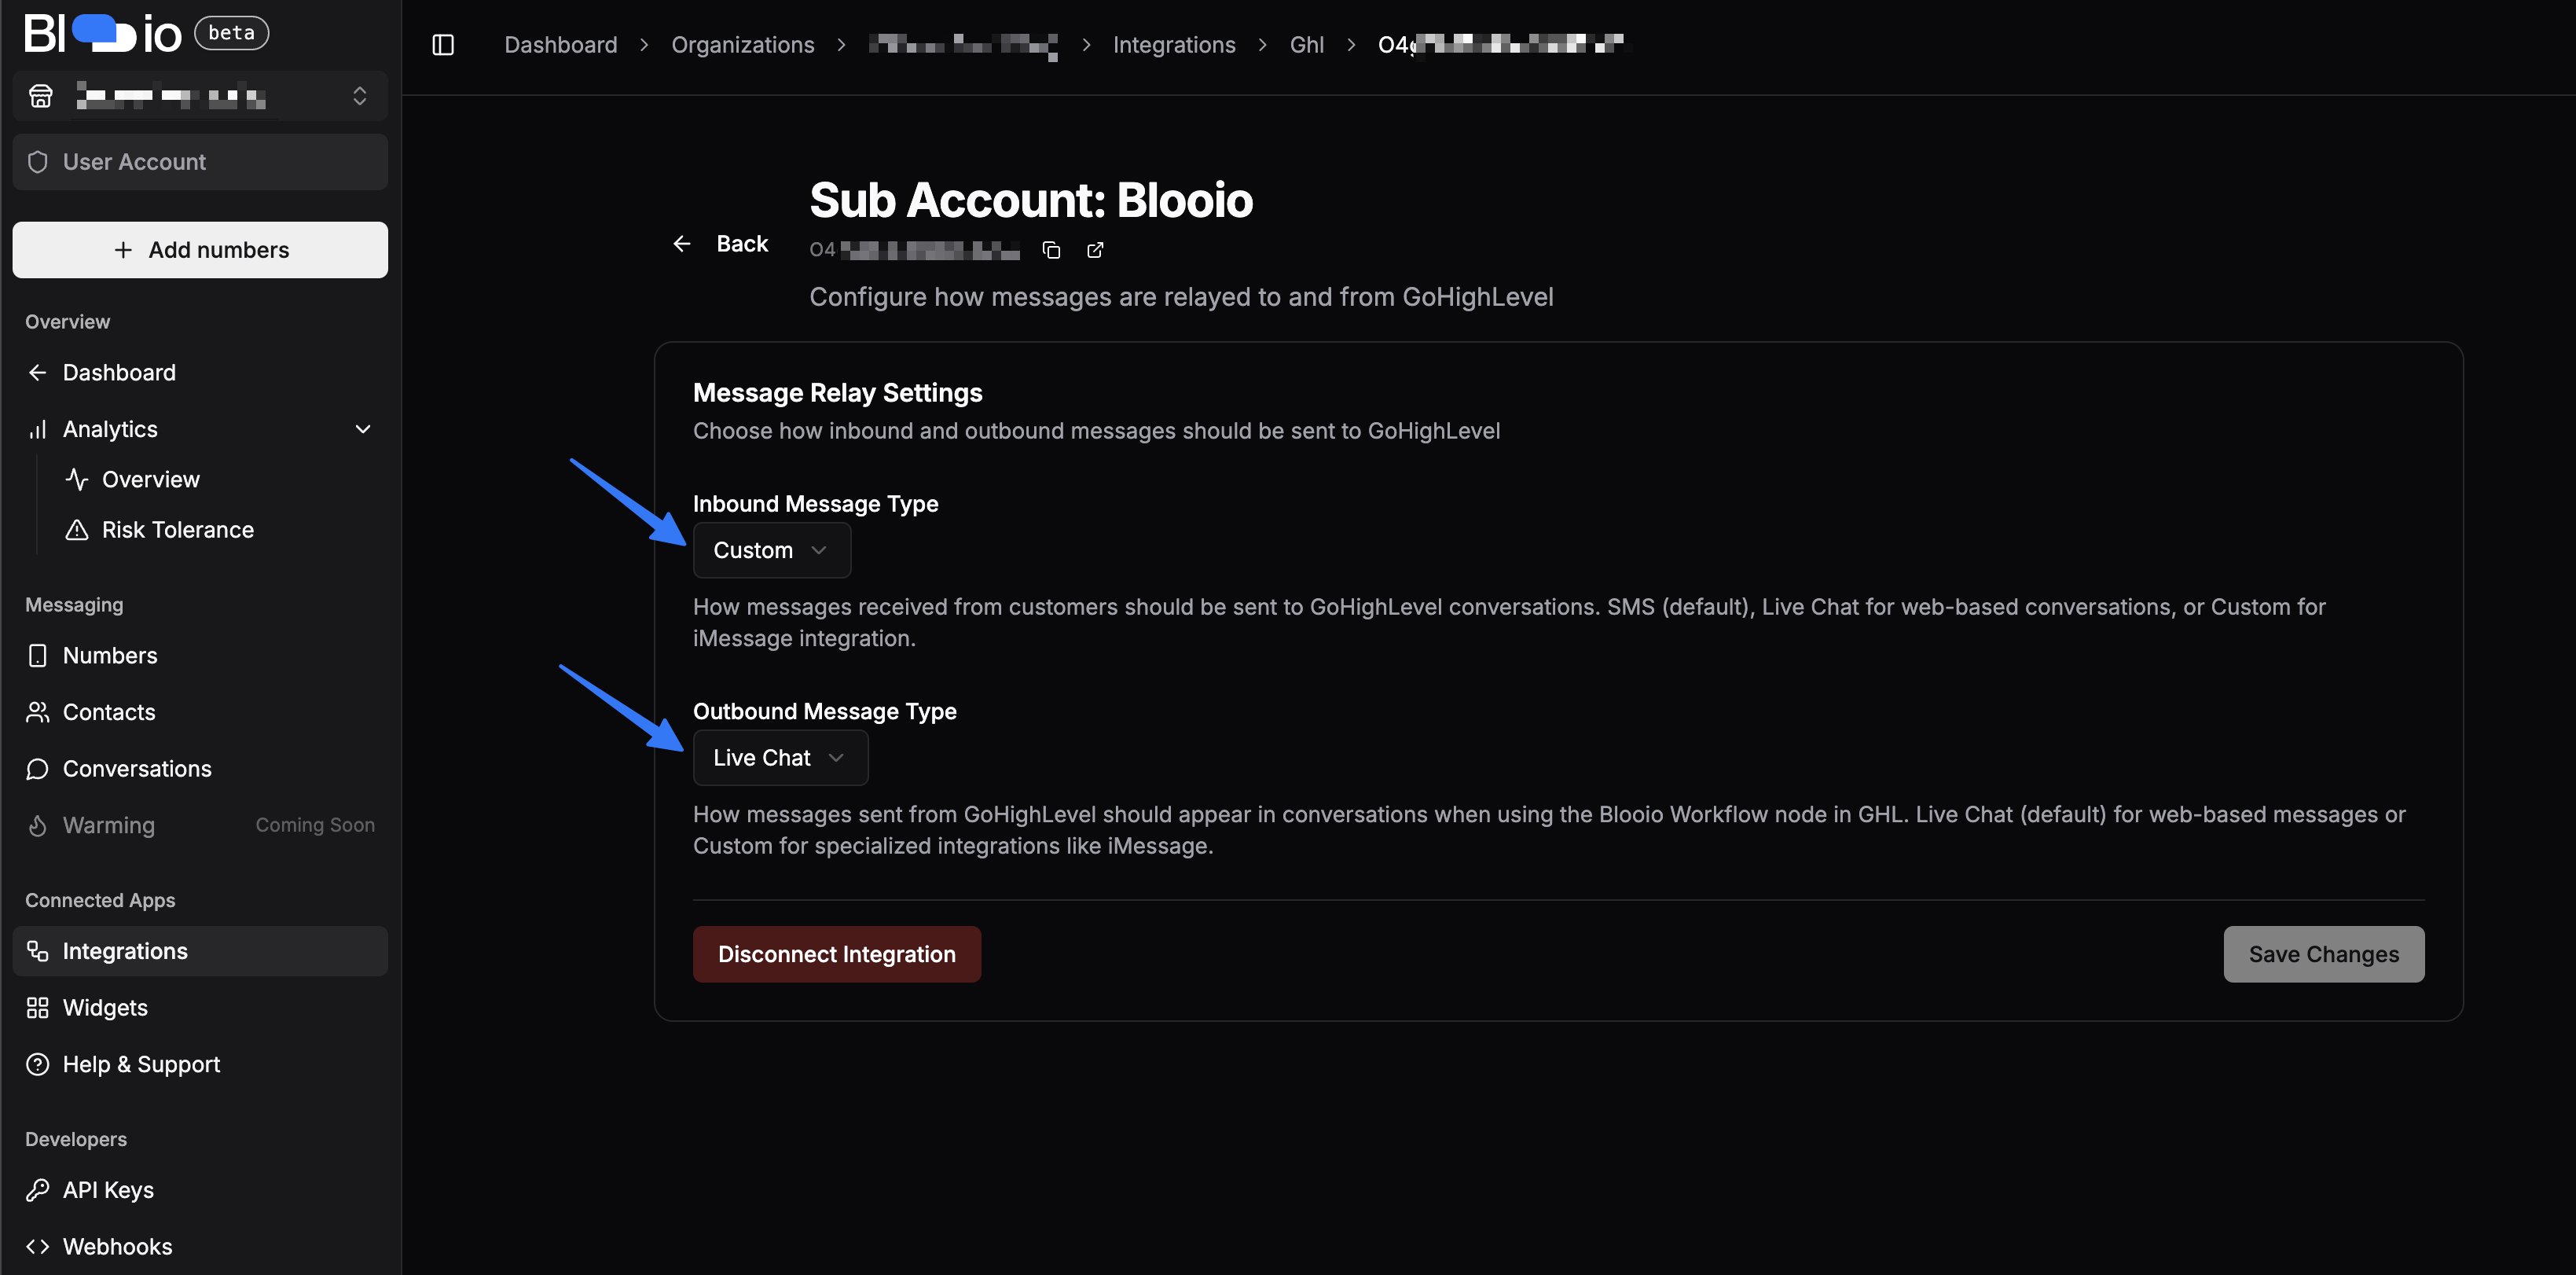The width and height of the screenshot is (2576, 1275).
Task: Click the API Keys key icon
Action: pyautogui.click(x=38, y=1190)
